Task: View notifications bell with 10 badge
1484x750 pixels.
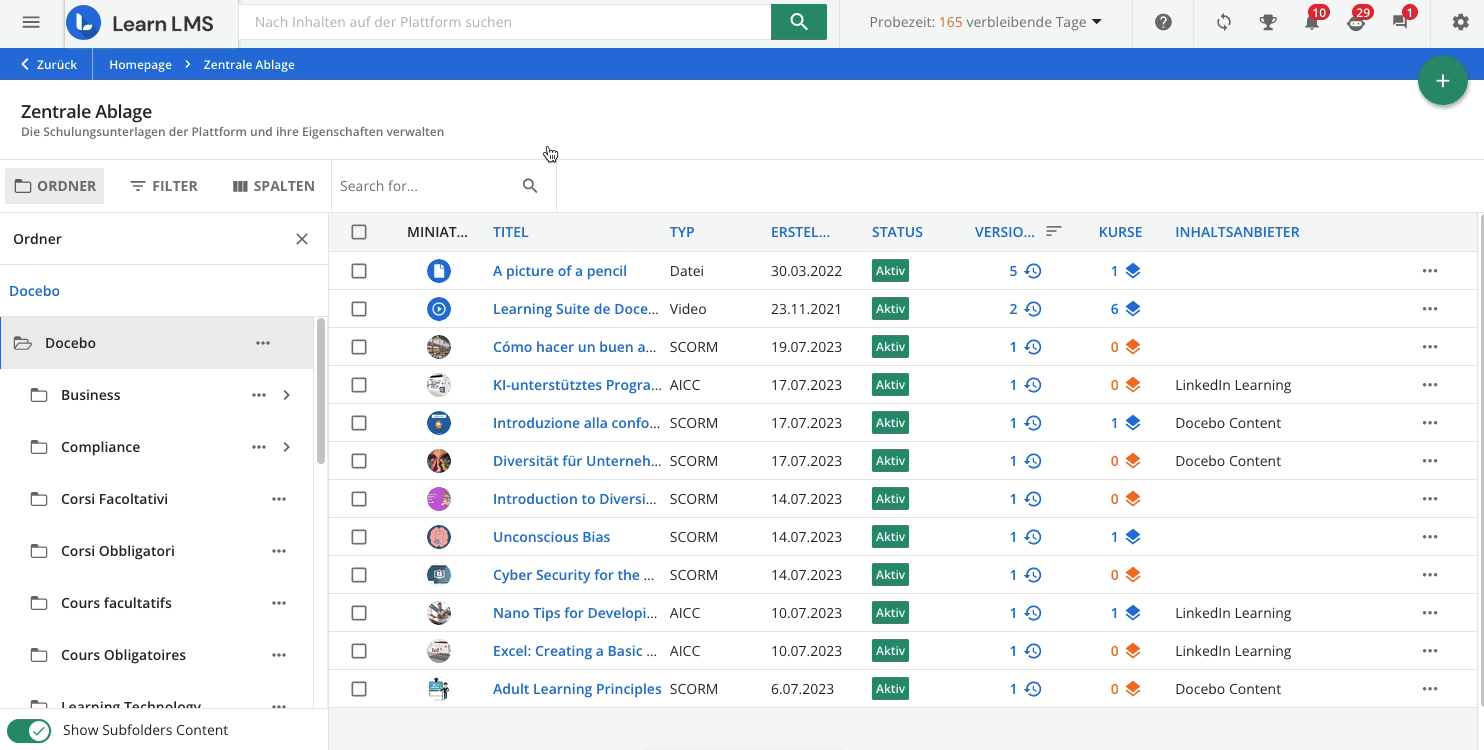Action: click(1312, 22)
